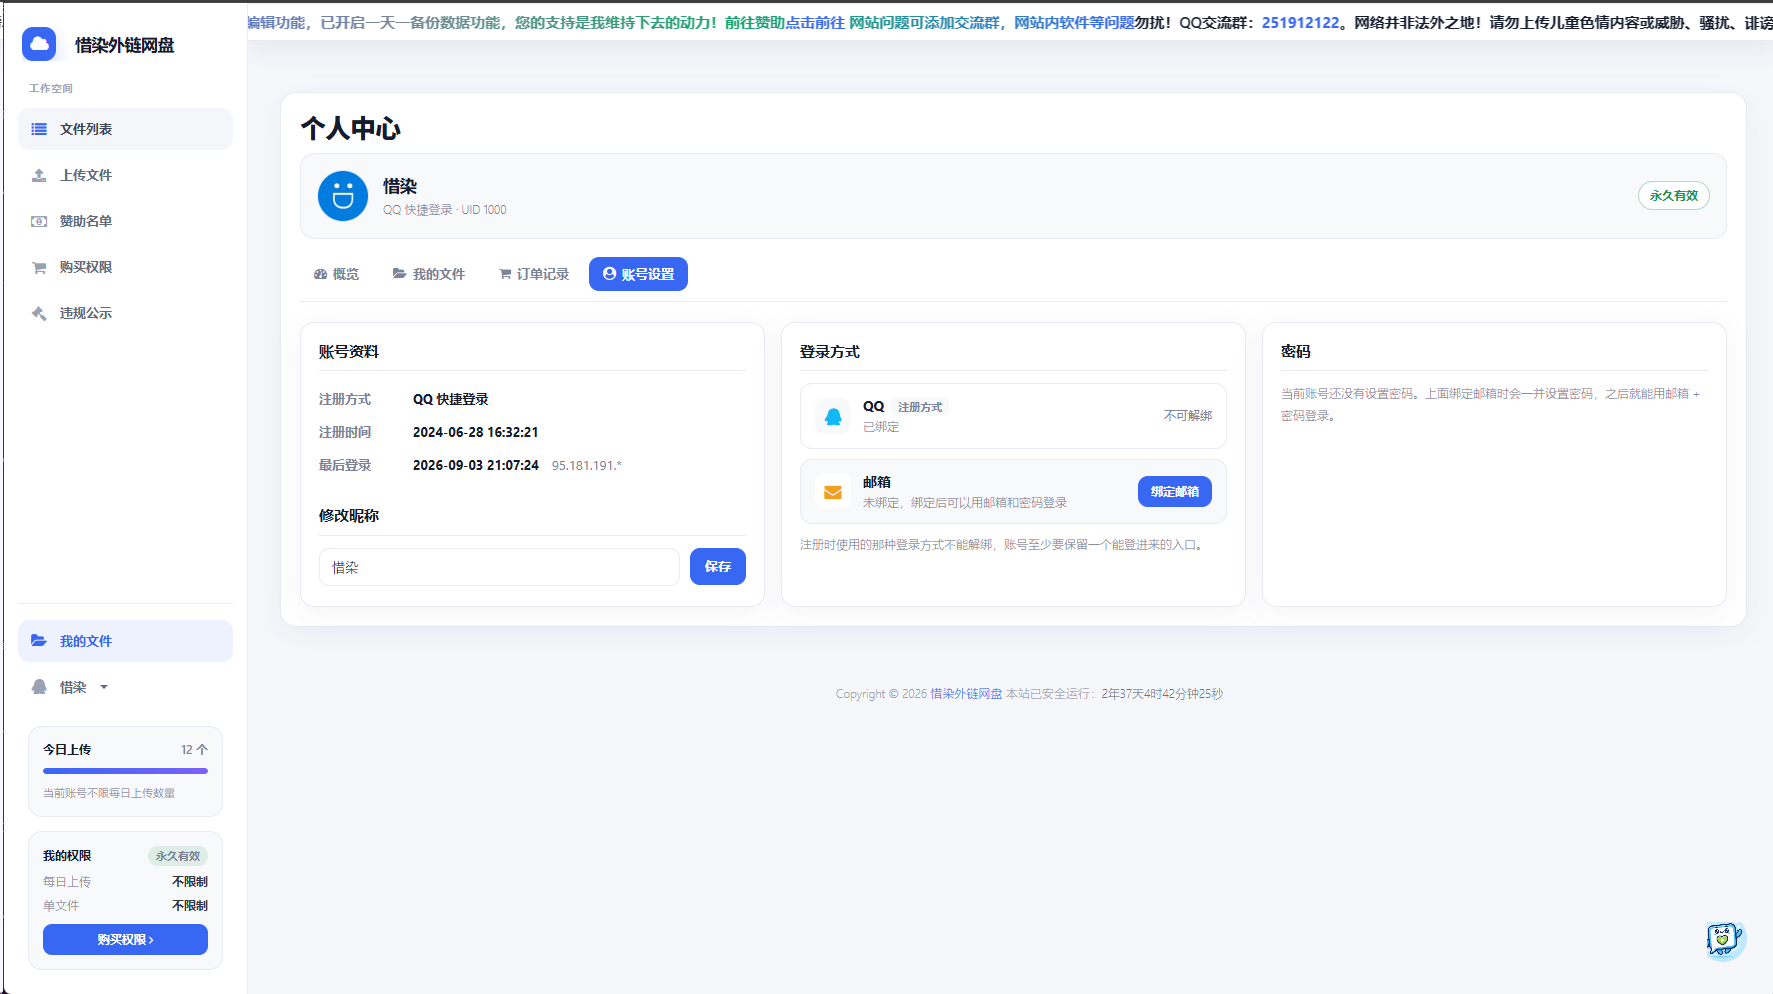The height and width of the screenshot is (994, 1773).
Task: Click the 今日上传 progress bar
Action: [125, 771]
